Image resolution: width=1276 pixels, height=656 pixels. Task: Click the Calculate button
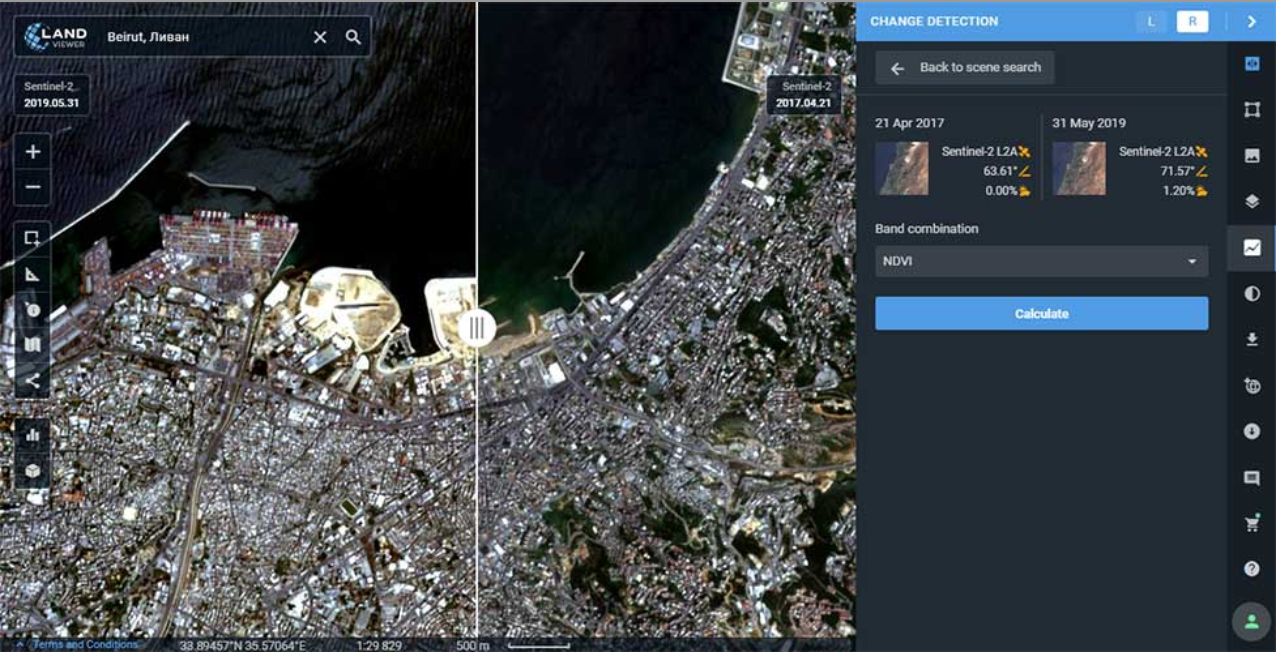(x=1041, y=313)
